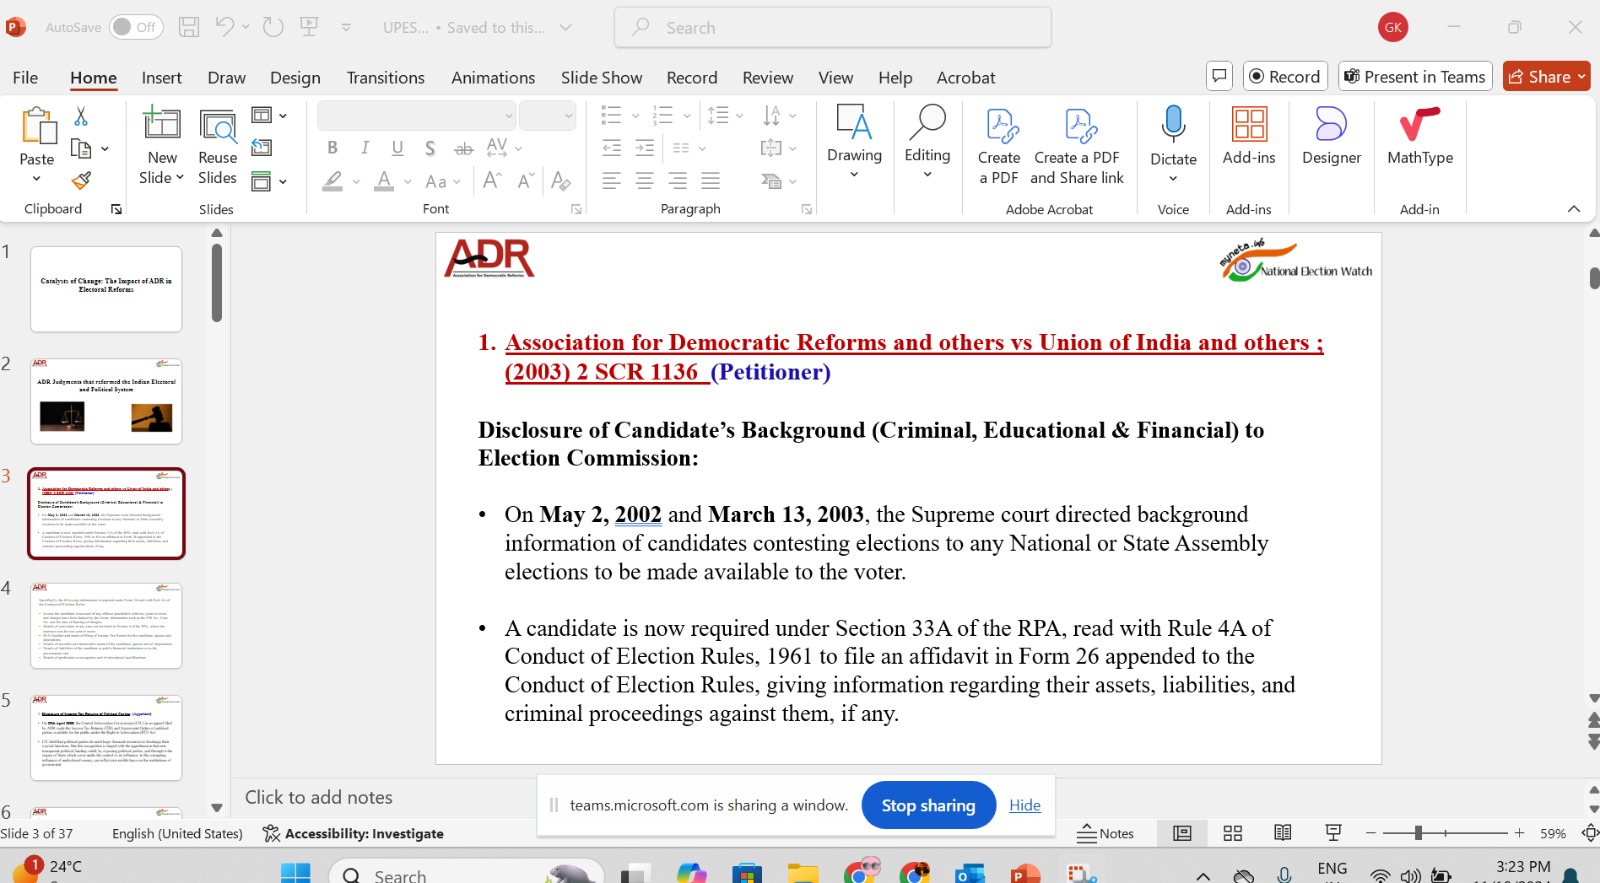The height and width of the screenshot is (883, 1600).
Task: Switch to the Transitions tab
Action: pos(385,77)
